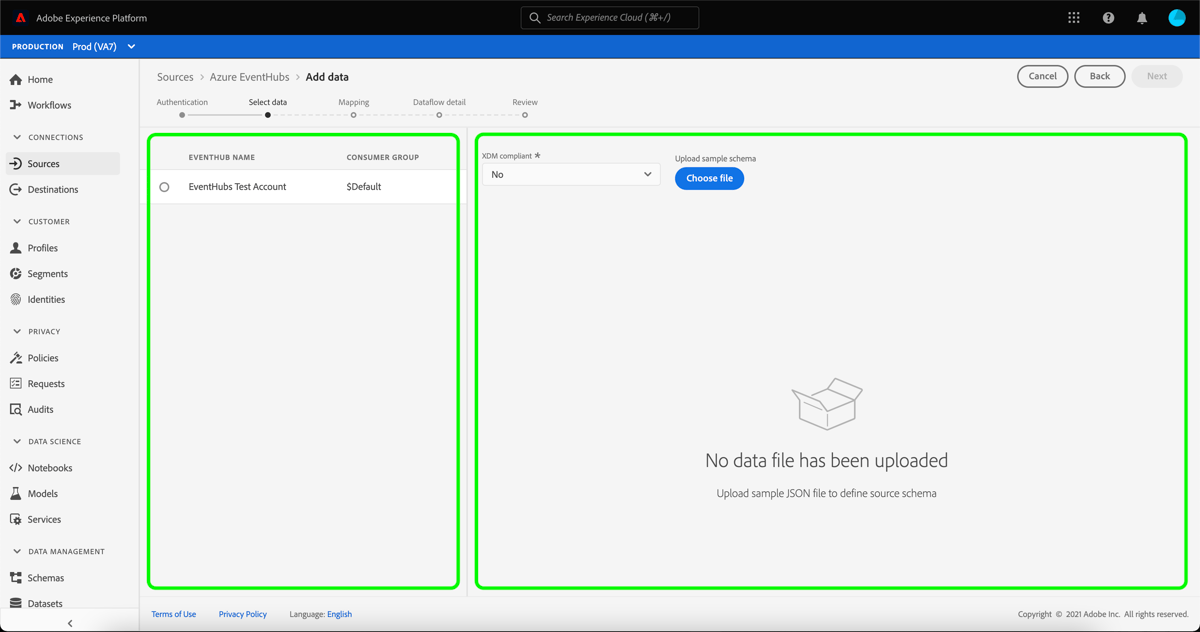Open the Identities section
Image resolution: width=1200 pixels, height=632 pixels.
(x=47, y=299)
